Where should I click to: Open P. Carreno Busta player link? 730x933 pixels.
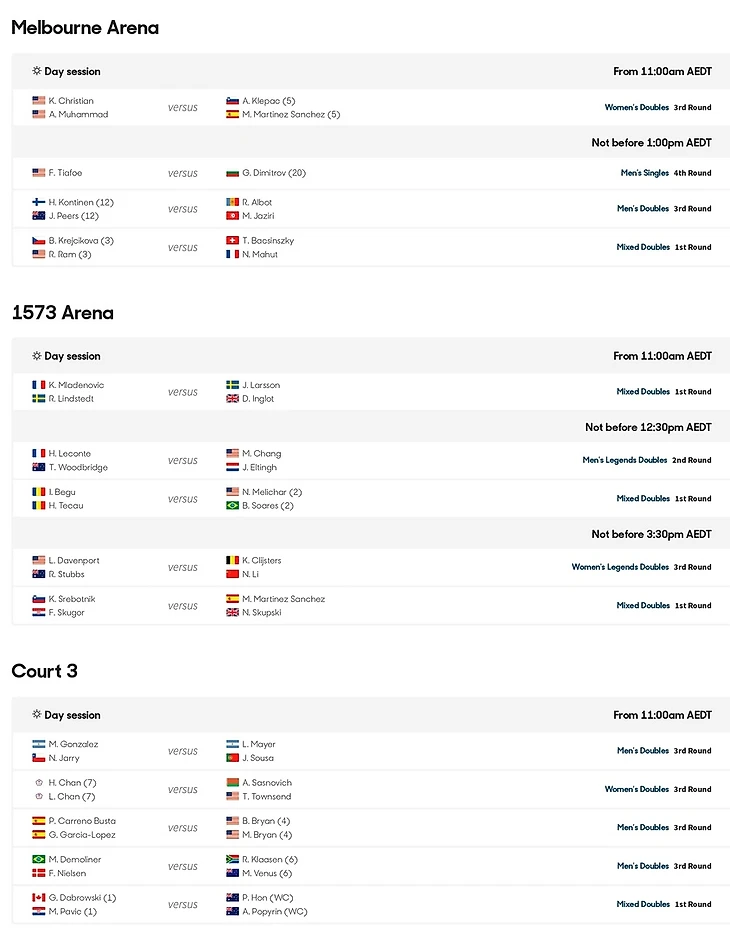pos(82,821)
